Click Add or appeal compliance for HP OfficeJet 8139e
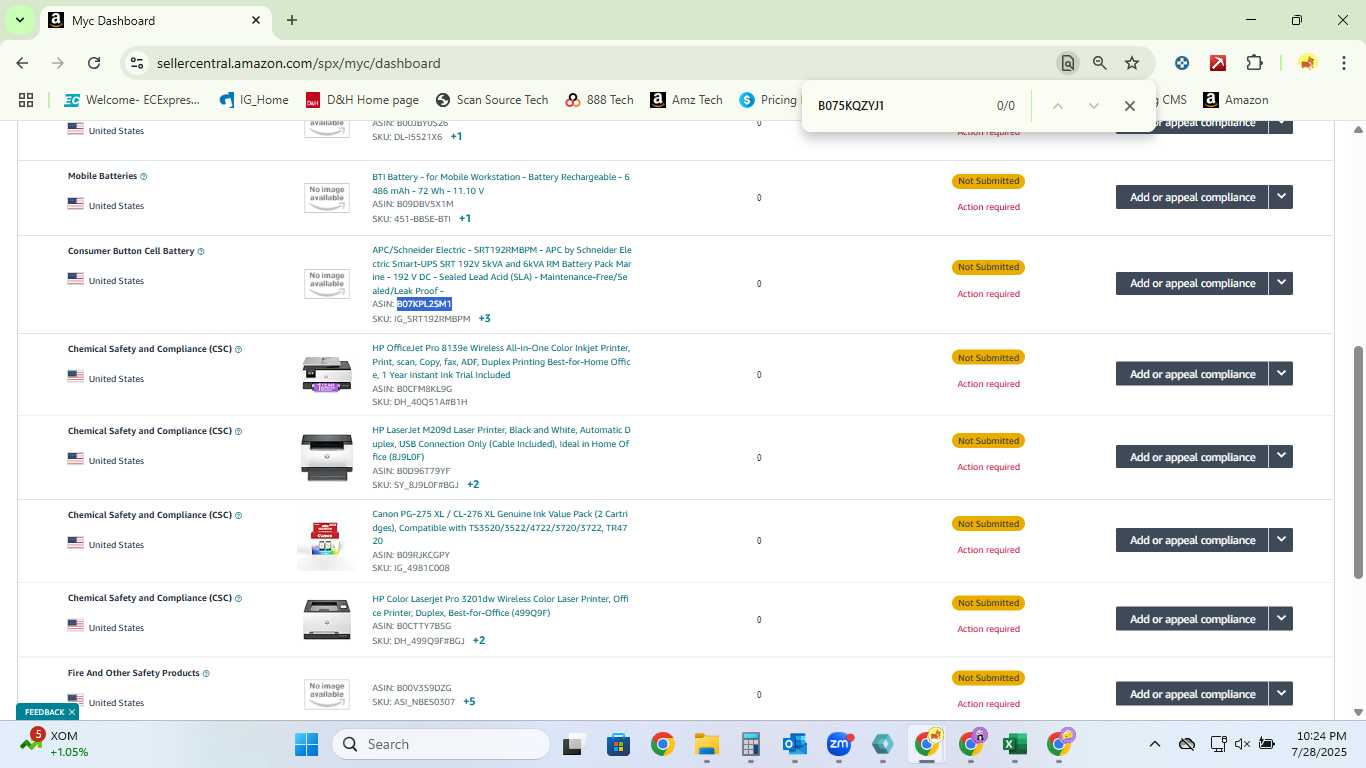Screen dimensions: 1366x768 tap(1192, 374)
